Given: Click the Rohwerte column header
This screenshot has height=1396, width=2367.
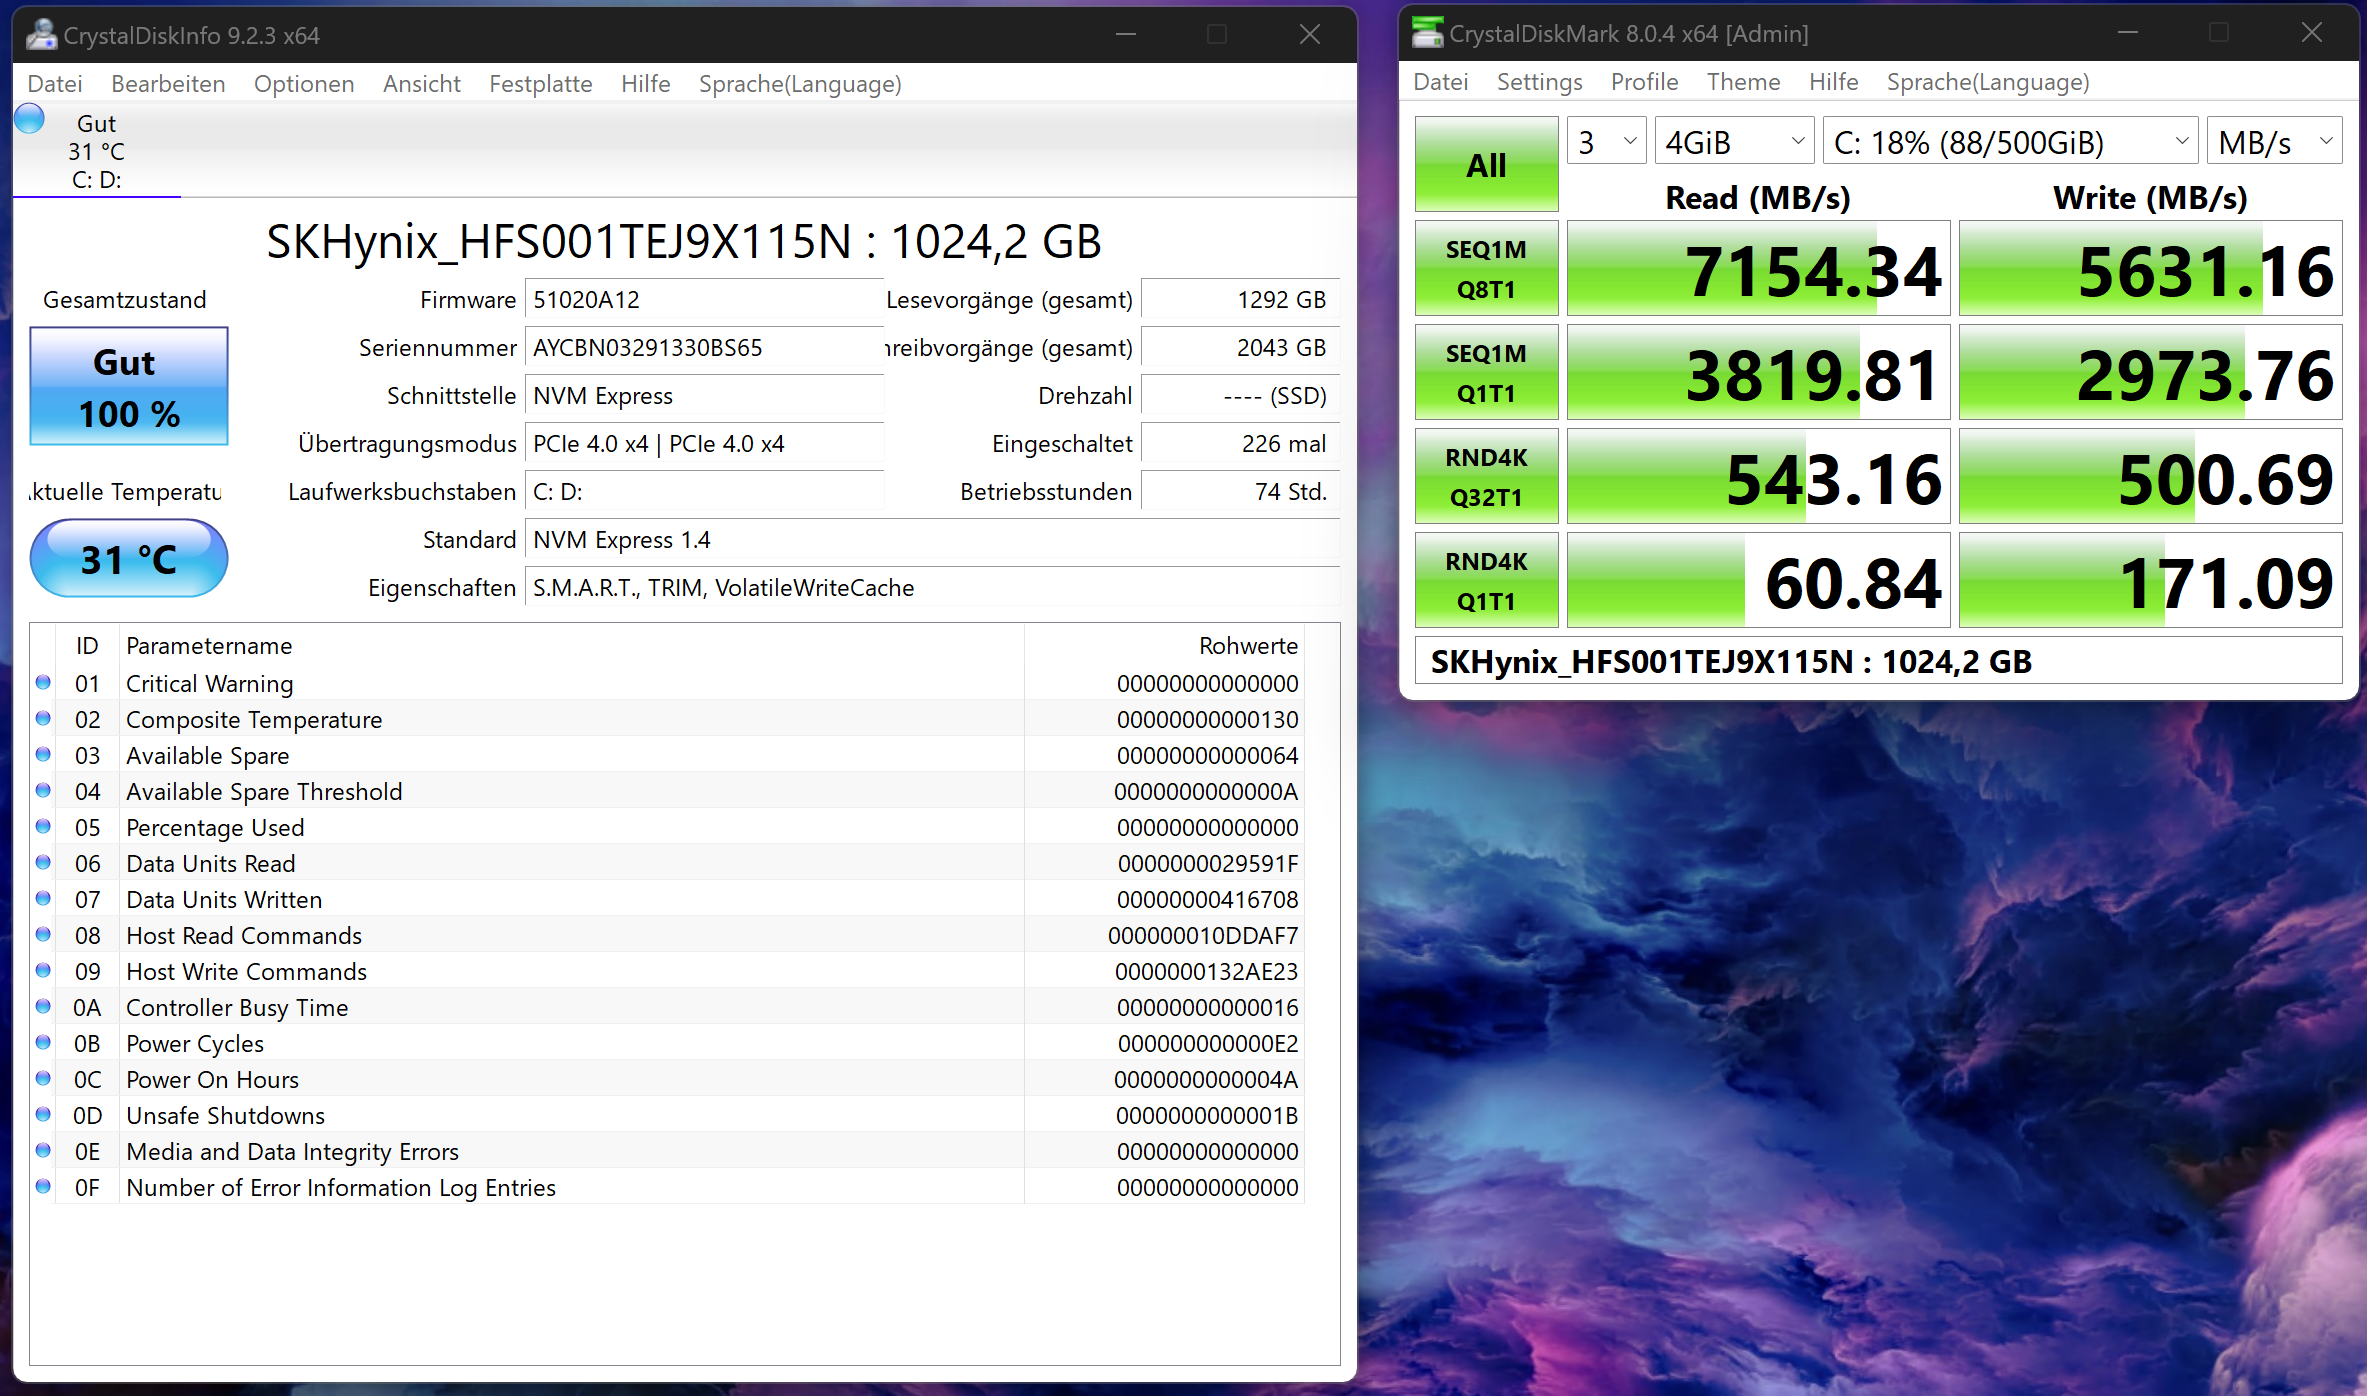Looking at the screenshot, I should [x=1164, y=645].
